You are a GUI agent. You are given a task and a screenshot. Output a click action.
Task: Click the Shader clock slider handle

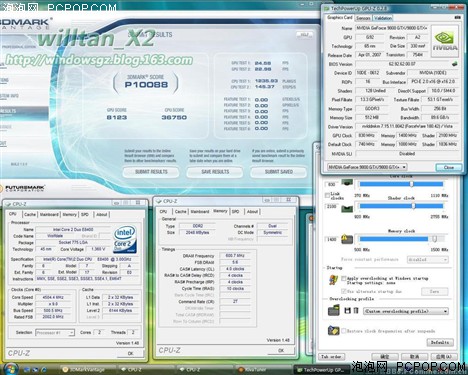point(413,206)
